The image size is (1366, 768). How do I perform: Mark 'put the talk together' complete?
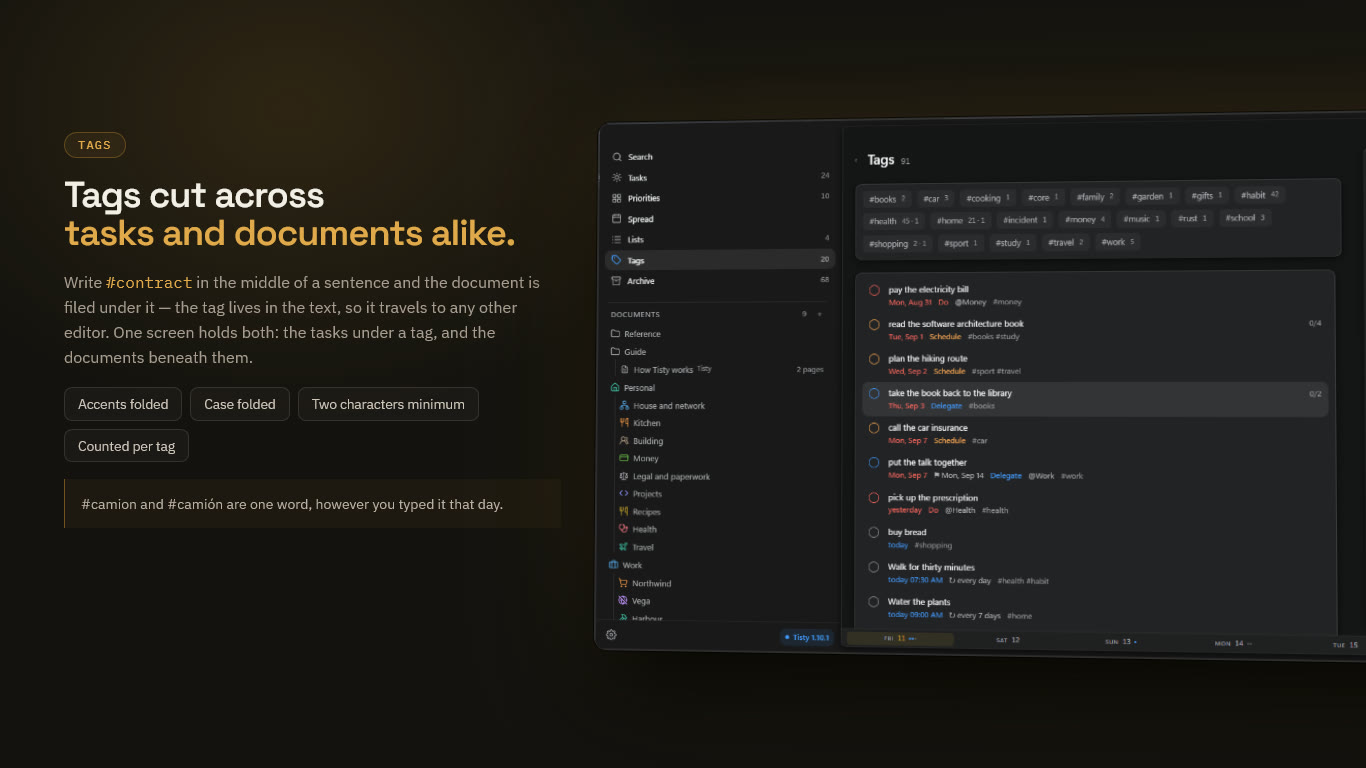(874, 463)
